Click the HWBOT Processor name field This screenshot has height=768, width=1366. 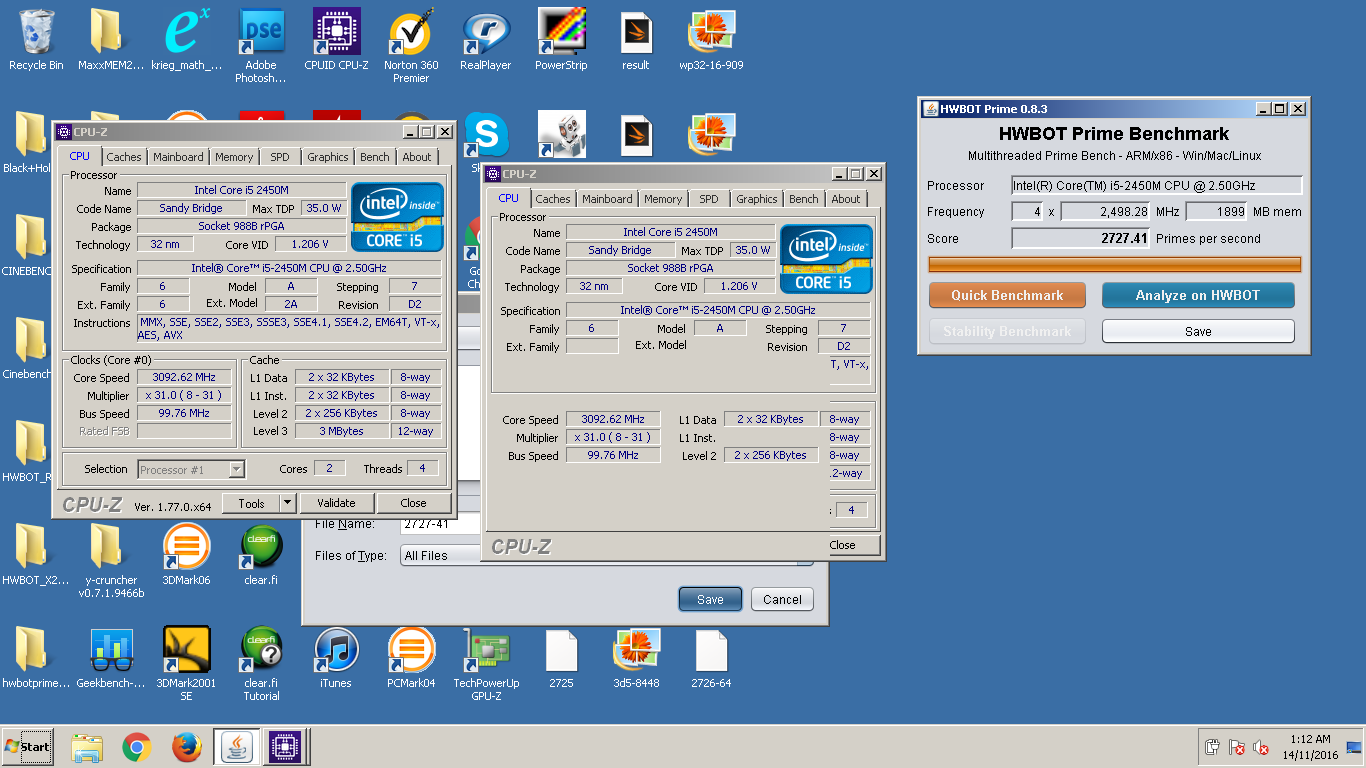click(1157, 185)
